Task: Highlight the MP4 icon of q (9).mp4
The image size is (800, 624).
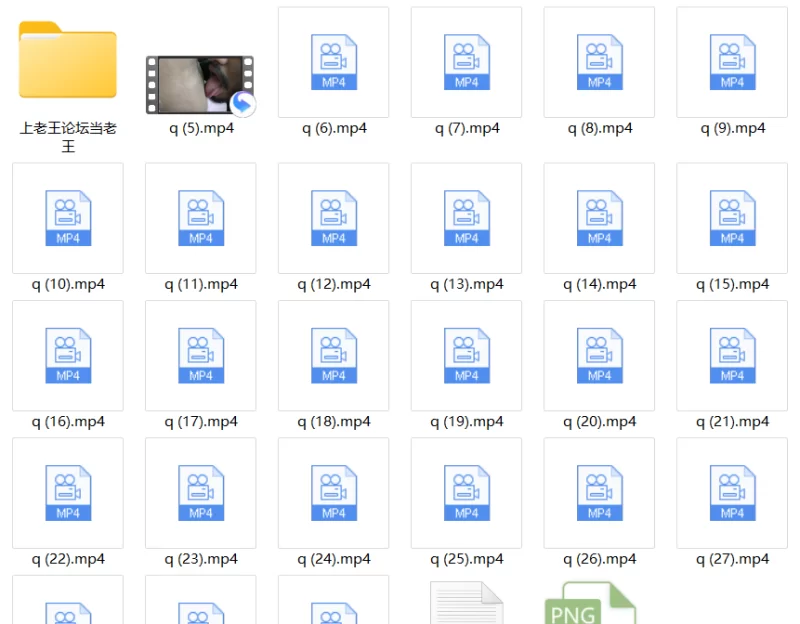Action: (x=732, y=62)
